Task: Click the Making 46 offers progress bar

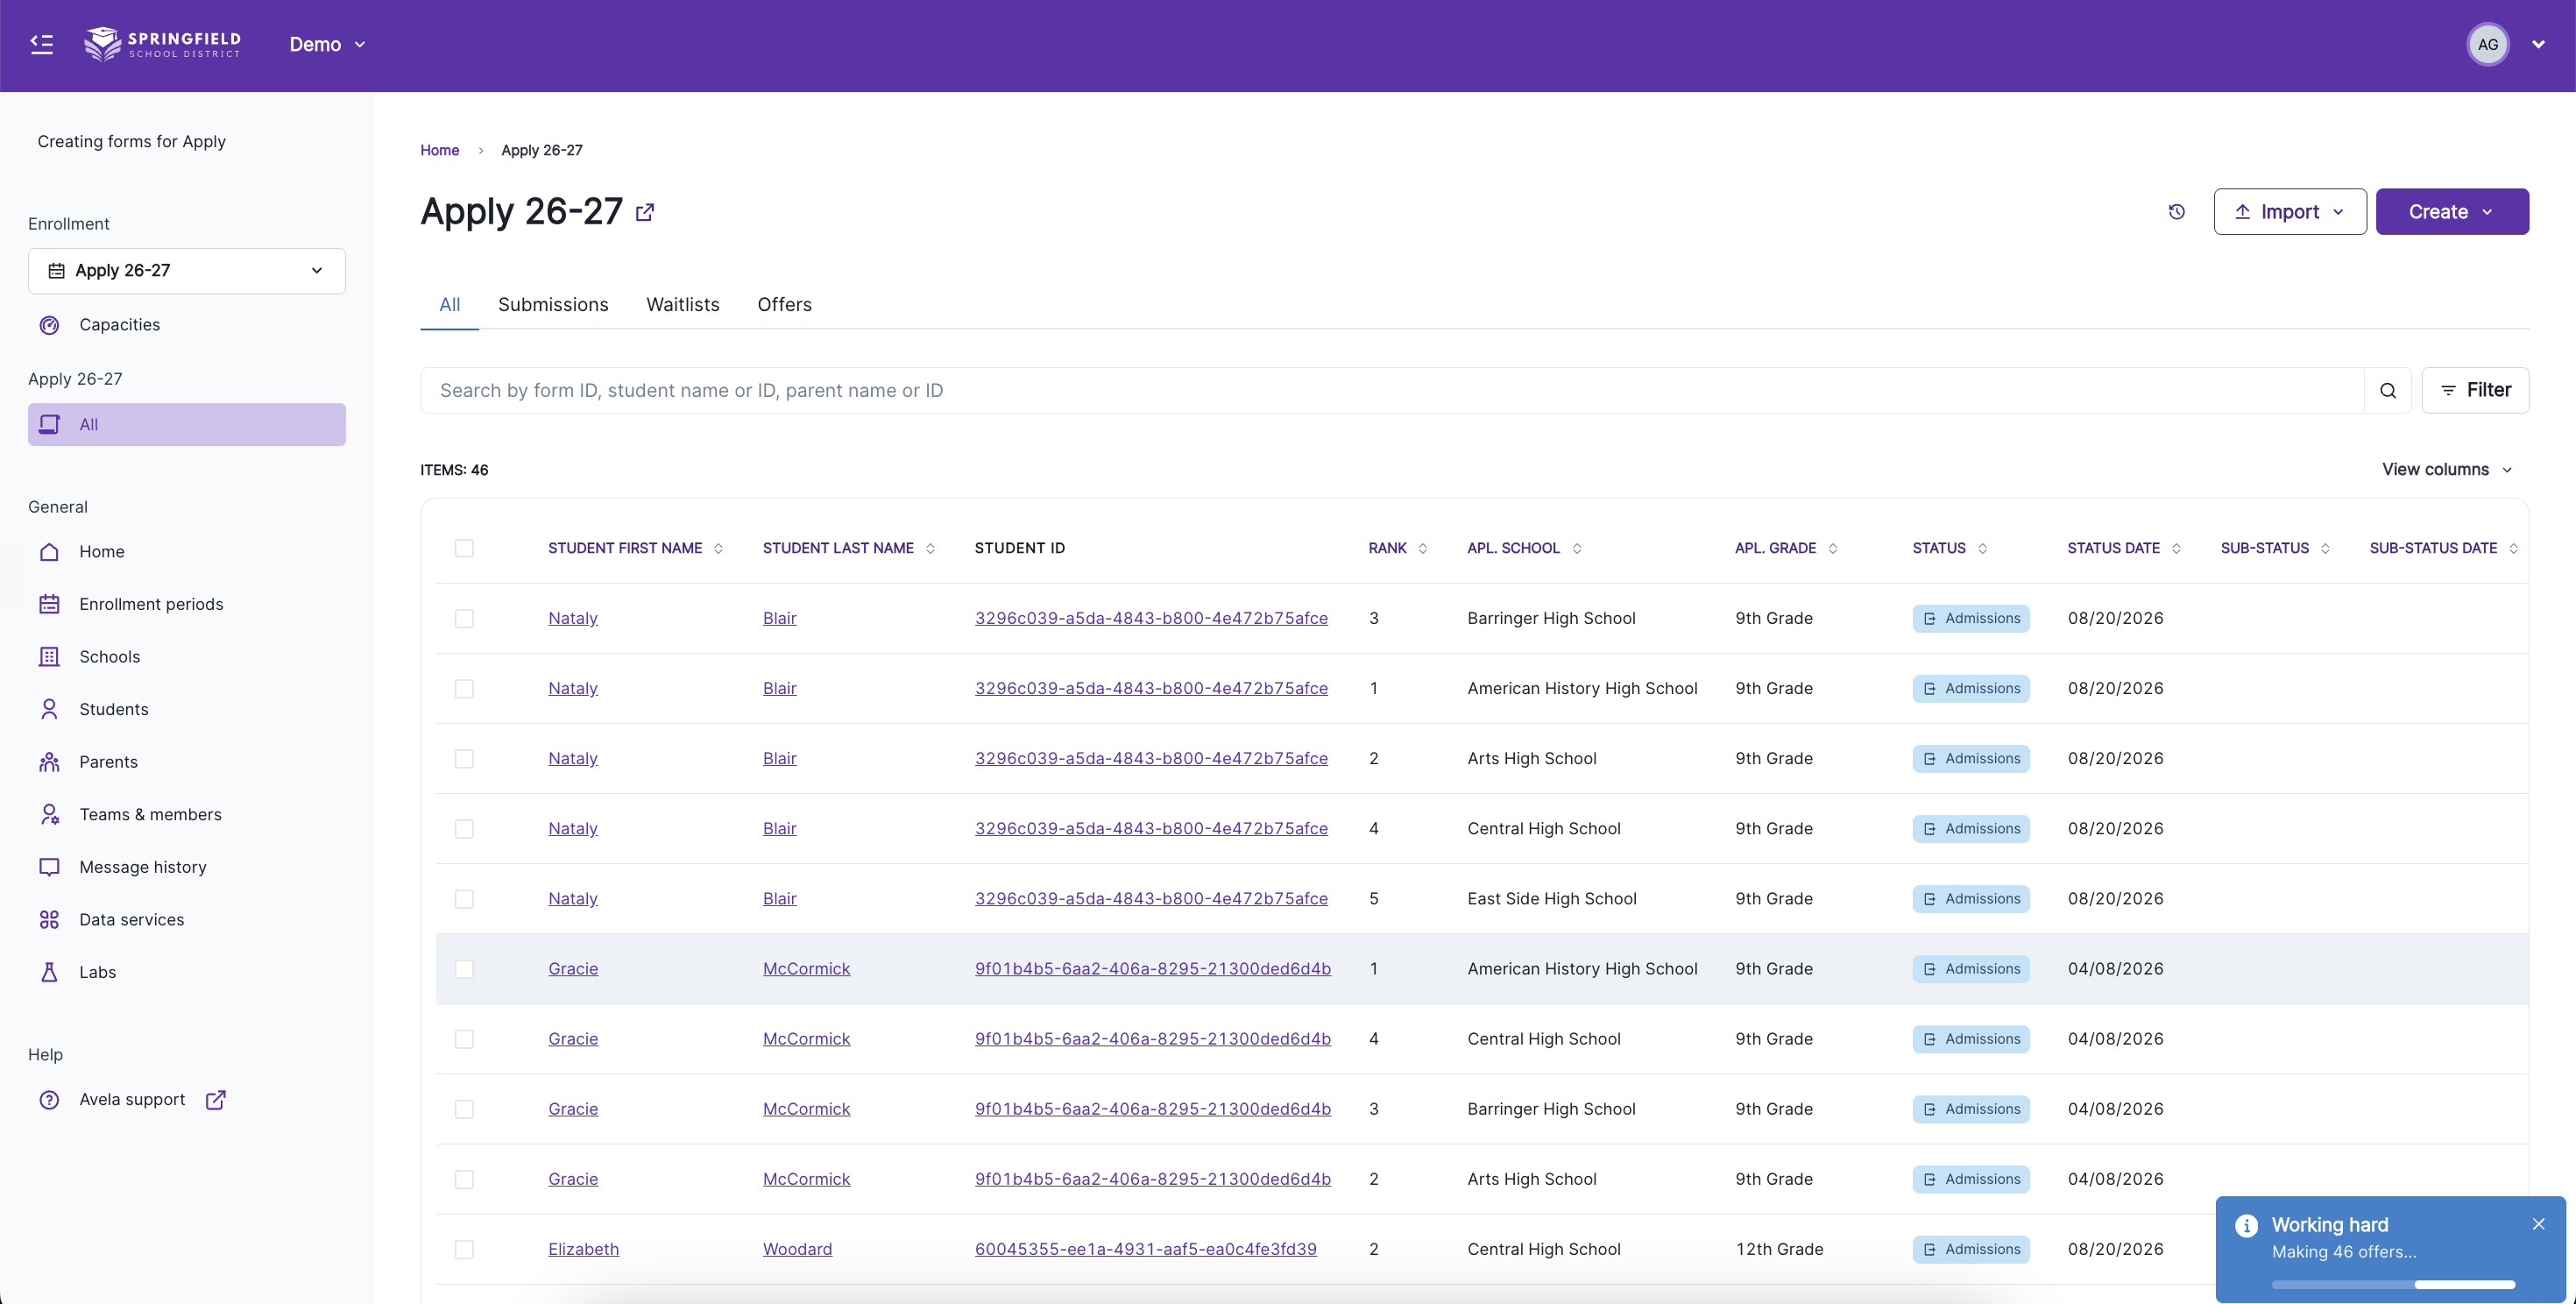Action: (x=2392, y=1285)
